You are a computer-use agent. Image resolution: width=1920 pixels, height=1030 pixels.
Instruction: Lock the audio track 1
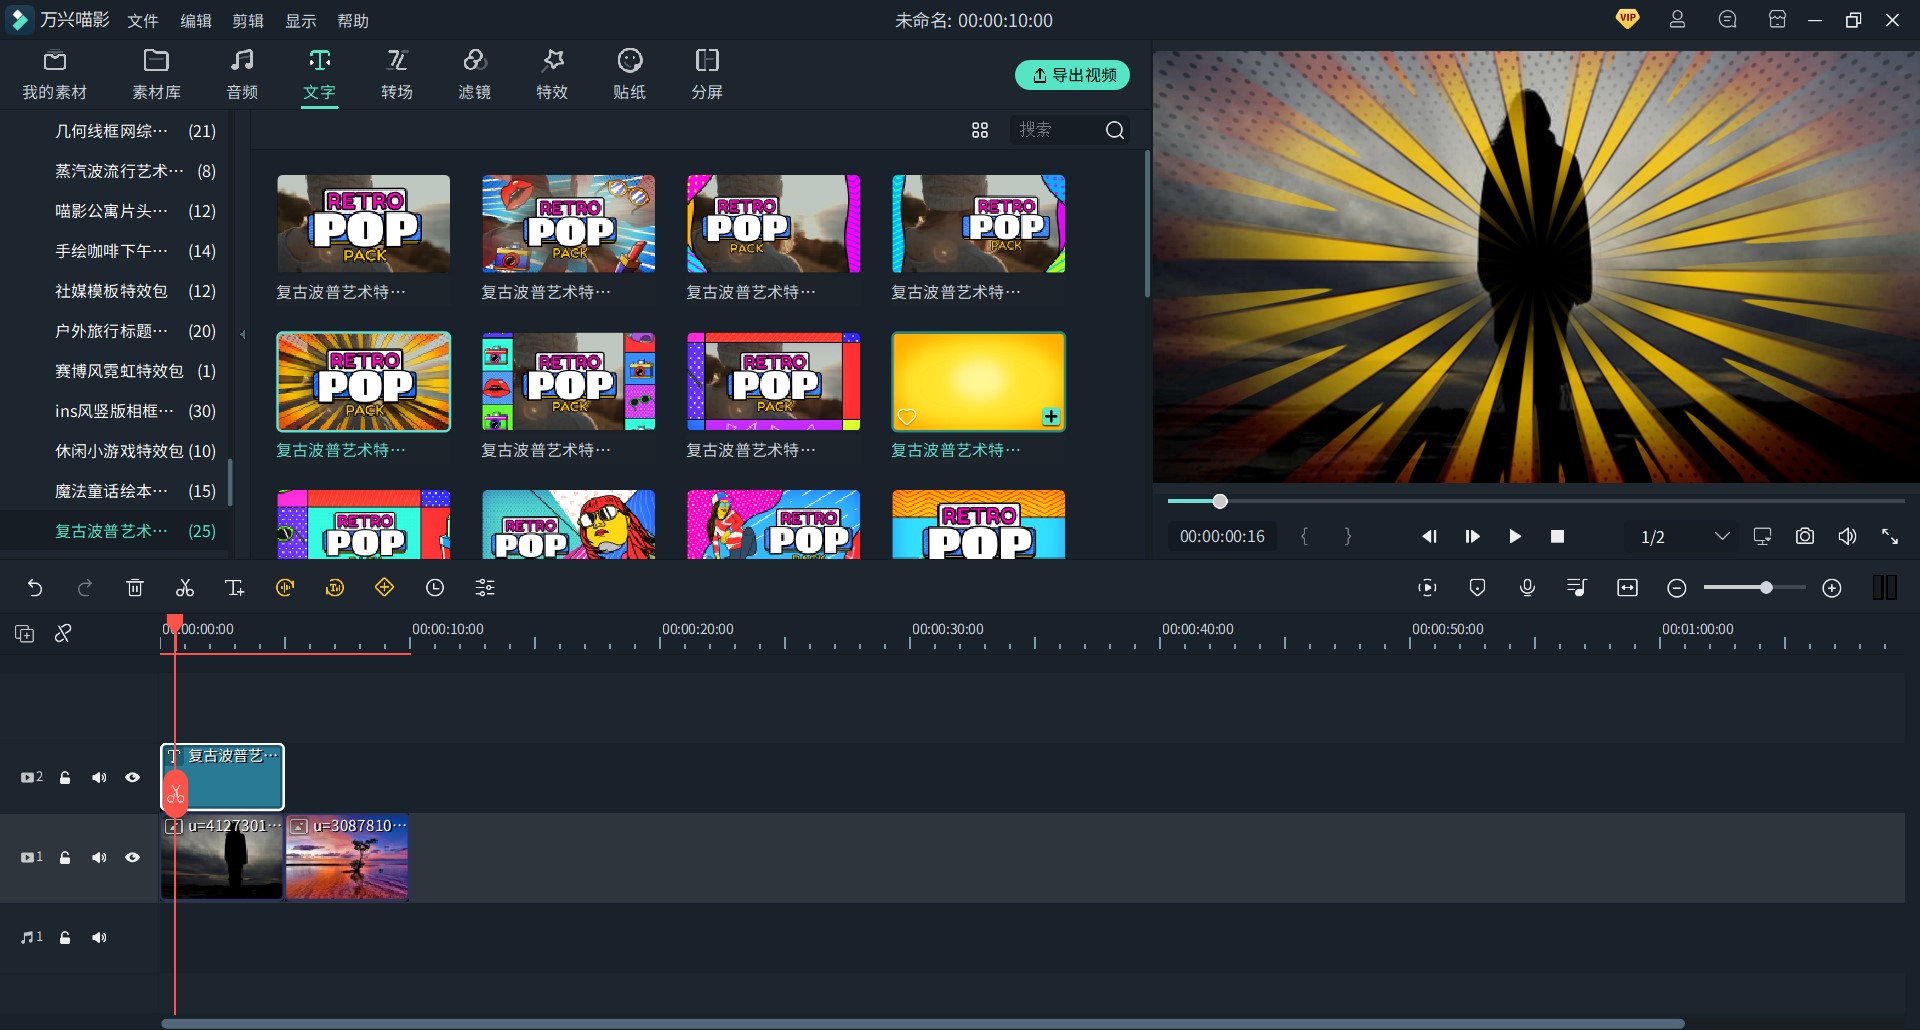(x=65, y=937)
